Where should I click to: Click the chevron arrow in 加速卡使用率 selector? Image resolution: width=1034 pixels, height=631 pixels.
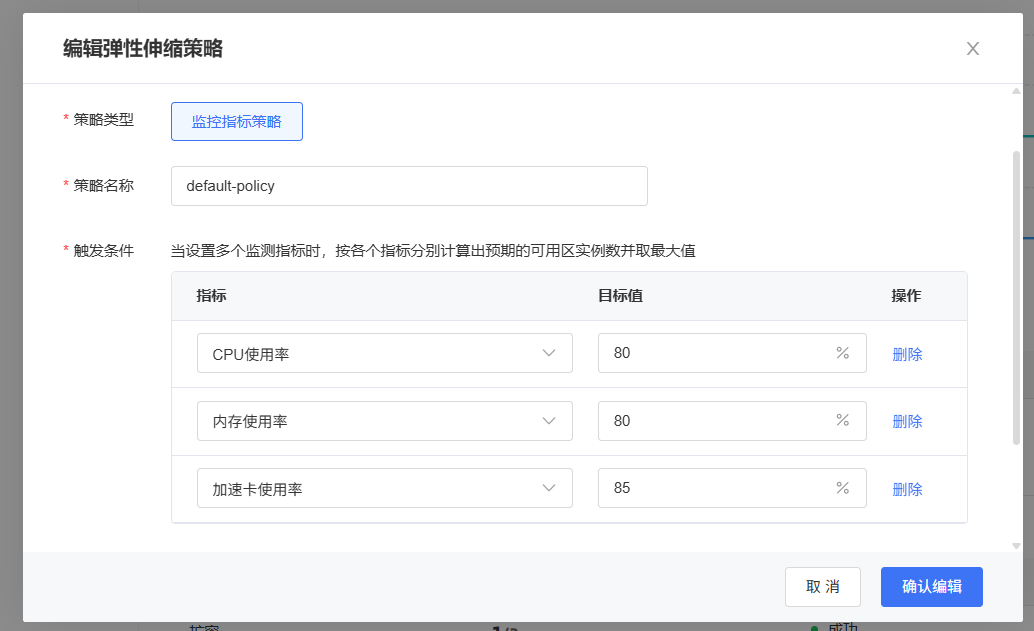pyautogui.click(x=549, y=488)
